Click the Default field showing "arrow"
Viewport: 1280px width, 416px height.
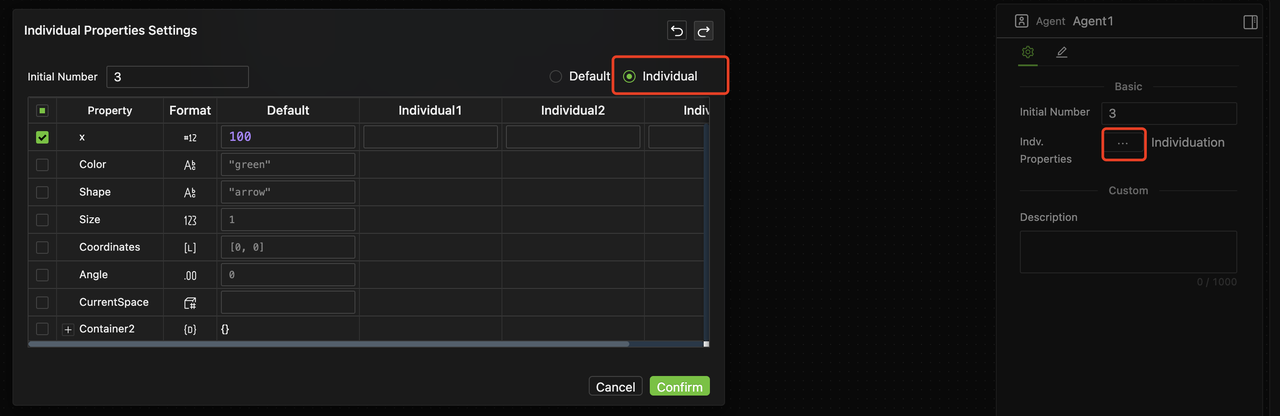coord(288,192)
